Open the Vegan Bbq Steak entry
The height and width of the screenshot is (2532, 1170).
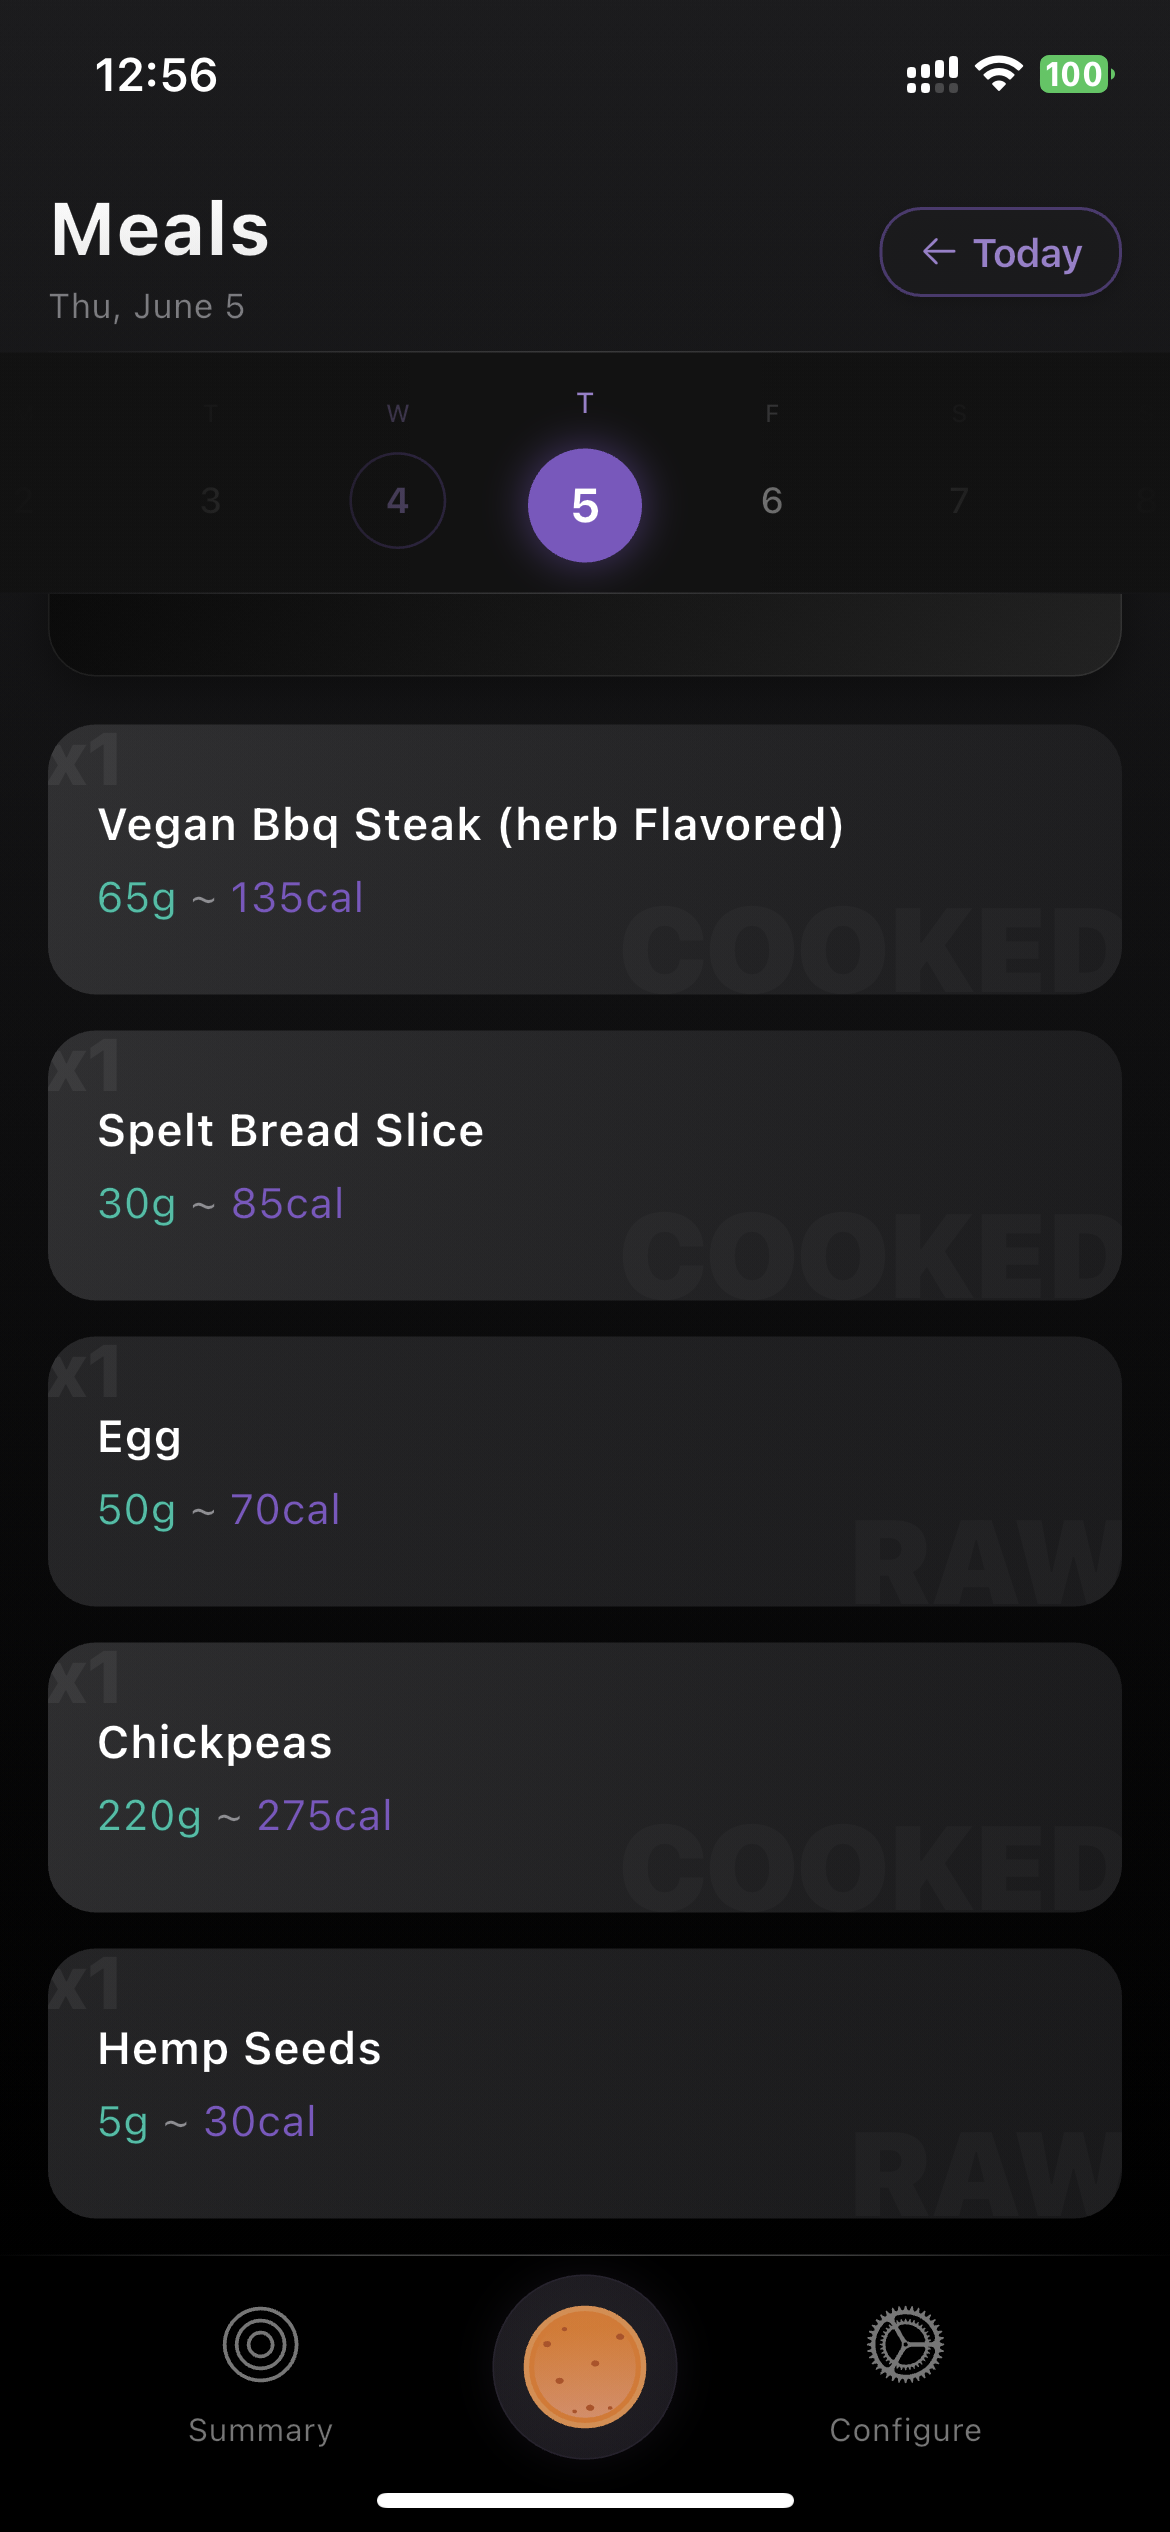coord(585,859)
